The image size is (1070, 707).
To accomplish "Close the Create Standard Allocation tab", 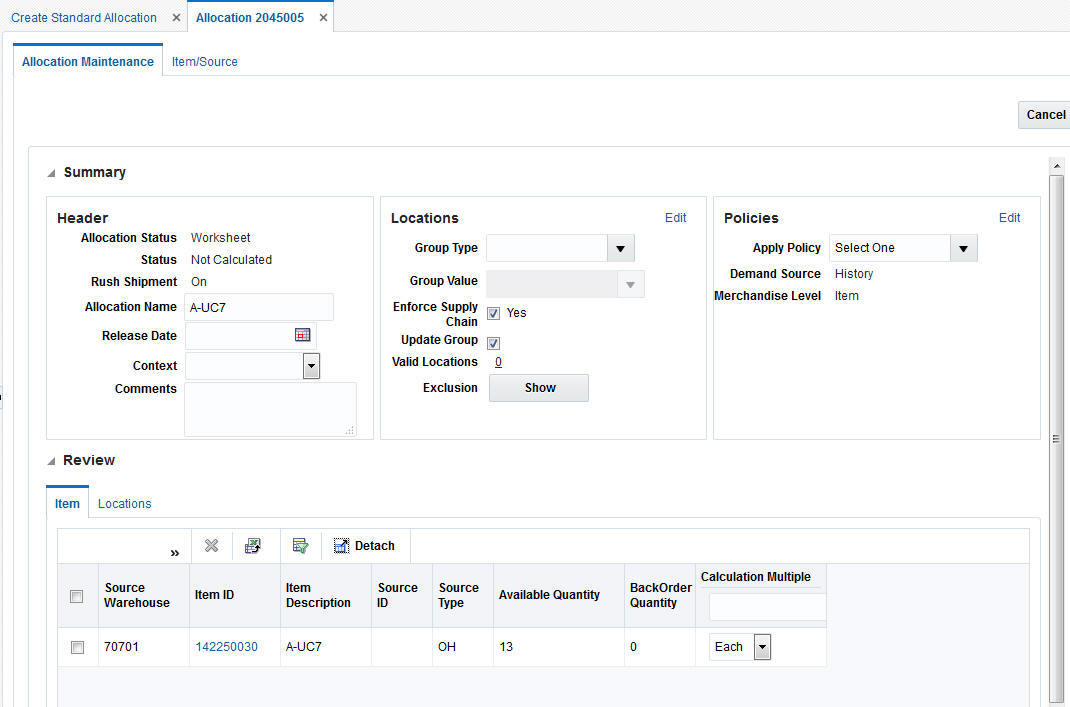I will coord(176,17).
